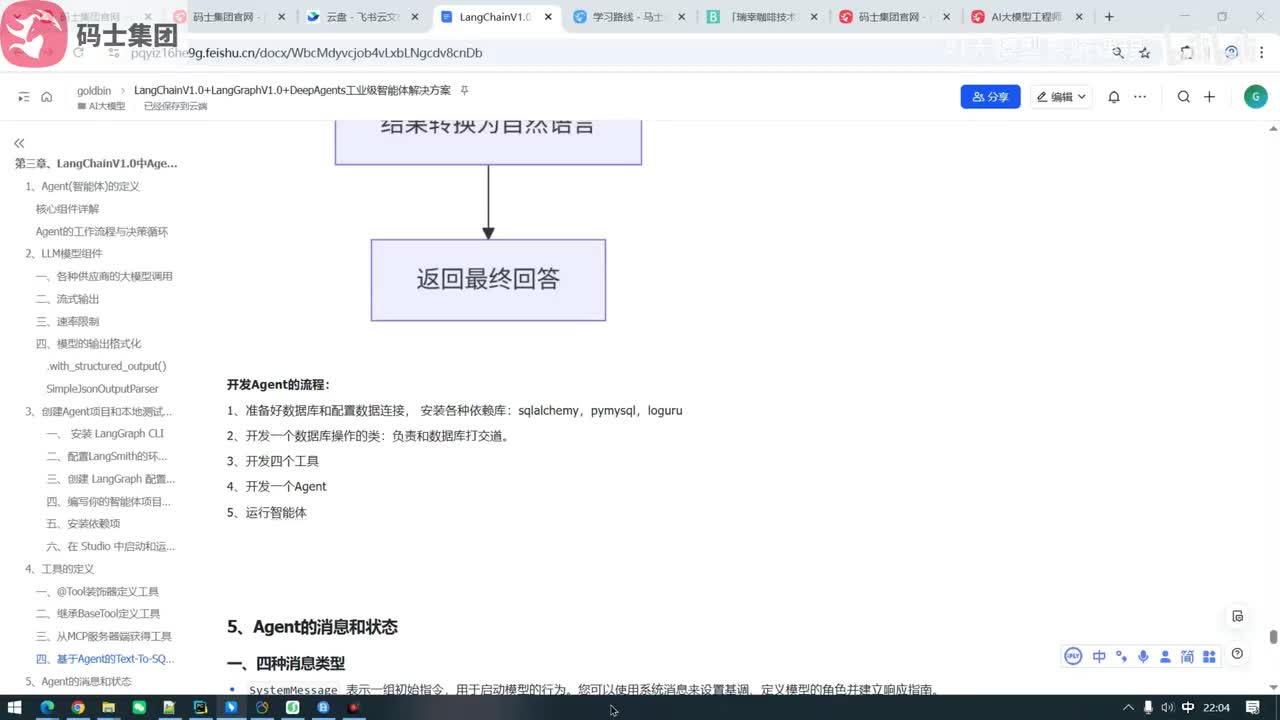Screen dimensions: 1280x720
Task: Toggle the sidebar menu list icon
Action: click(24, 97)
